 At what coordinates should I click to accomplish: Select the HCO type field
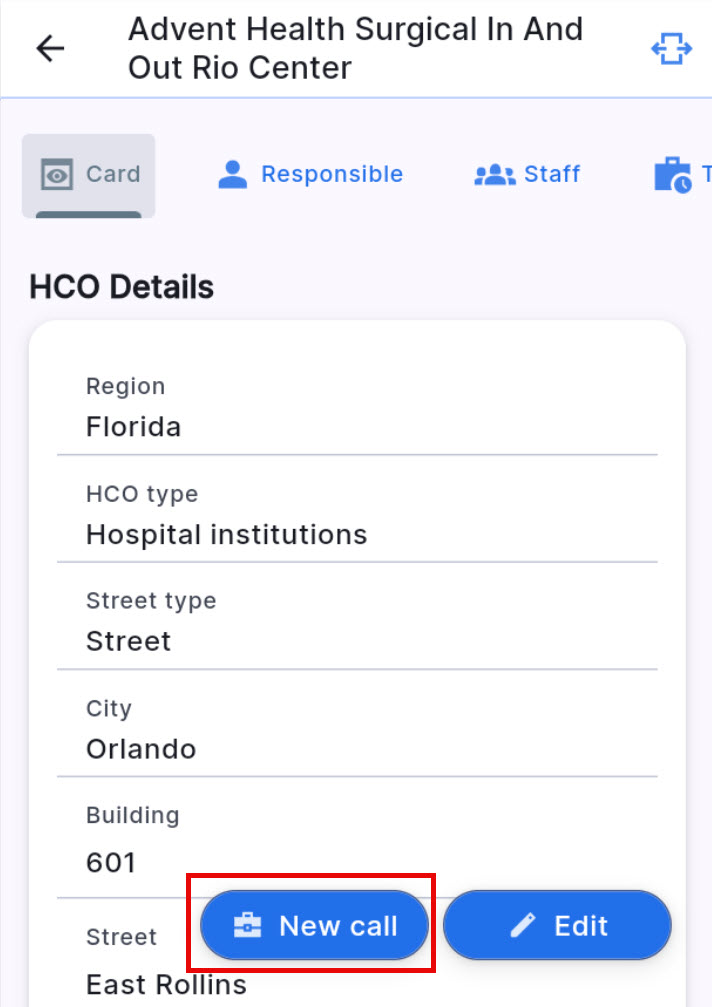pos(356,516)
